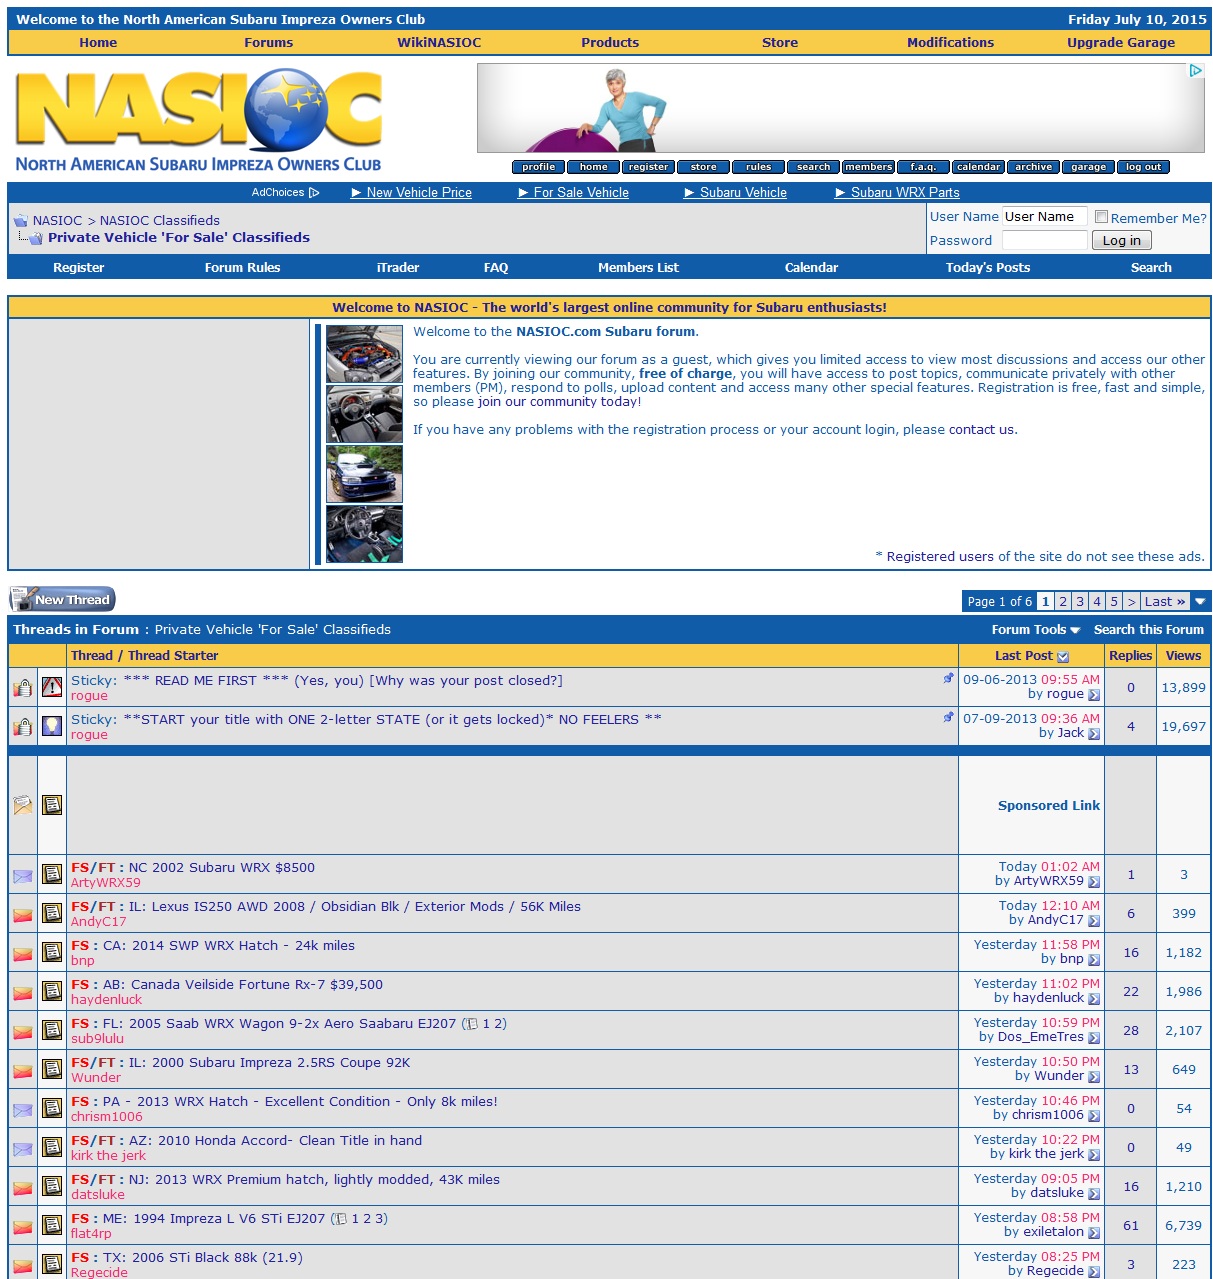This screenshot has height=1279, width=1213.
Task: Click the small garage button under the ad
Action: coord(1088,167)
